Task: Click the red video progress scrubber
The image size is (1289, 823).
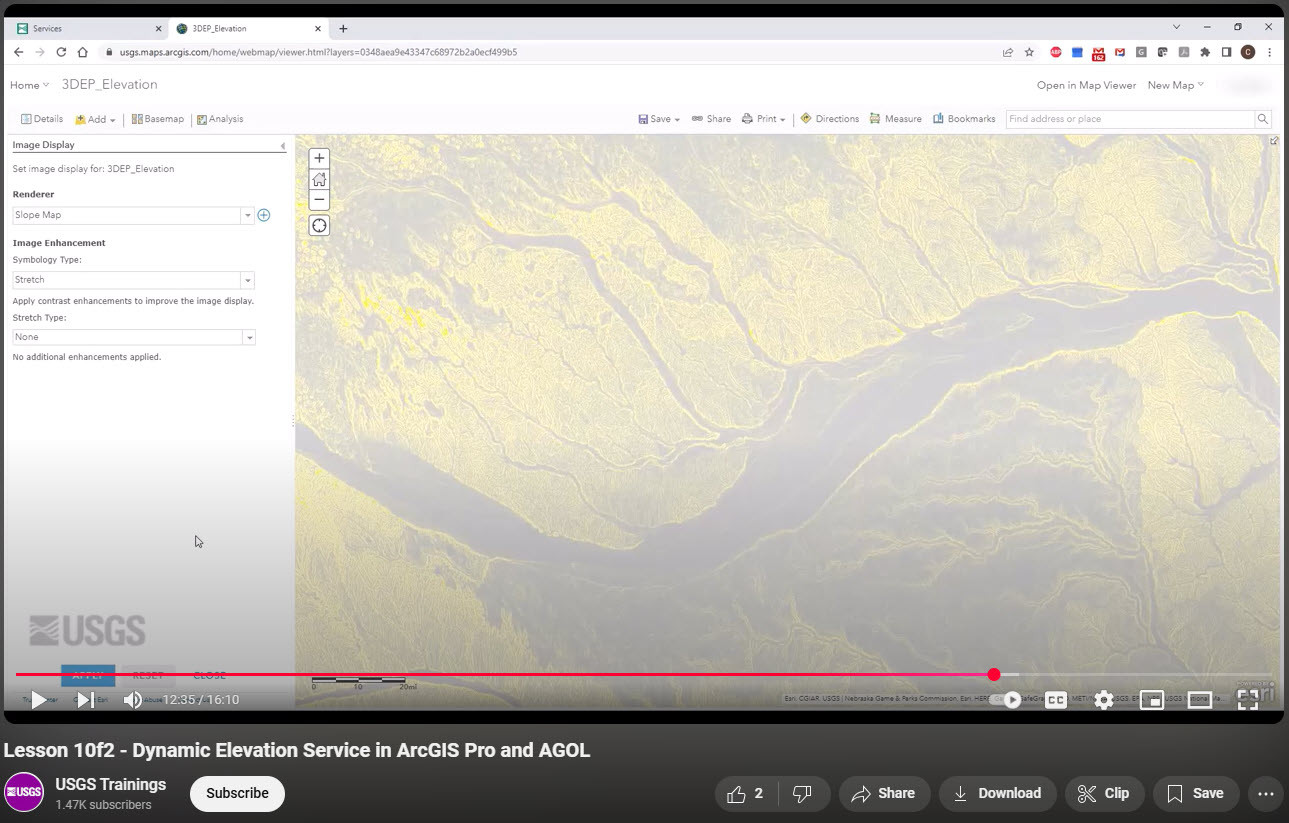Action: point(993,675)
